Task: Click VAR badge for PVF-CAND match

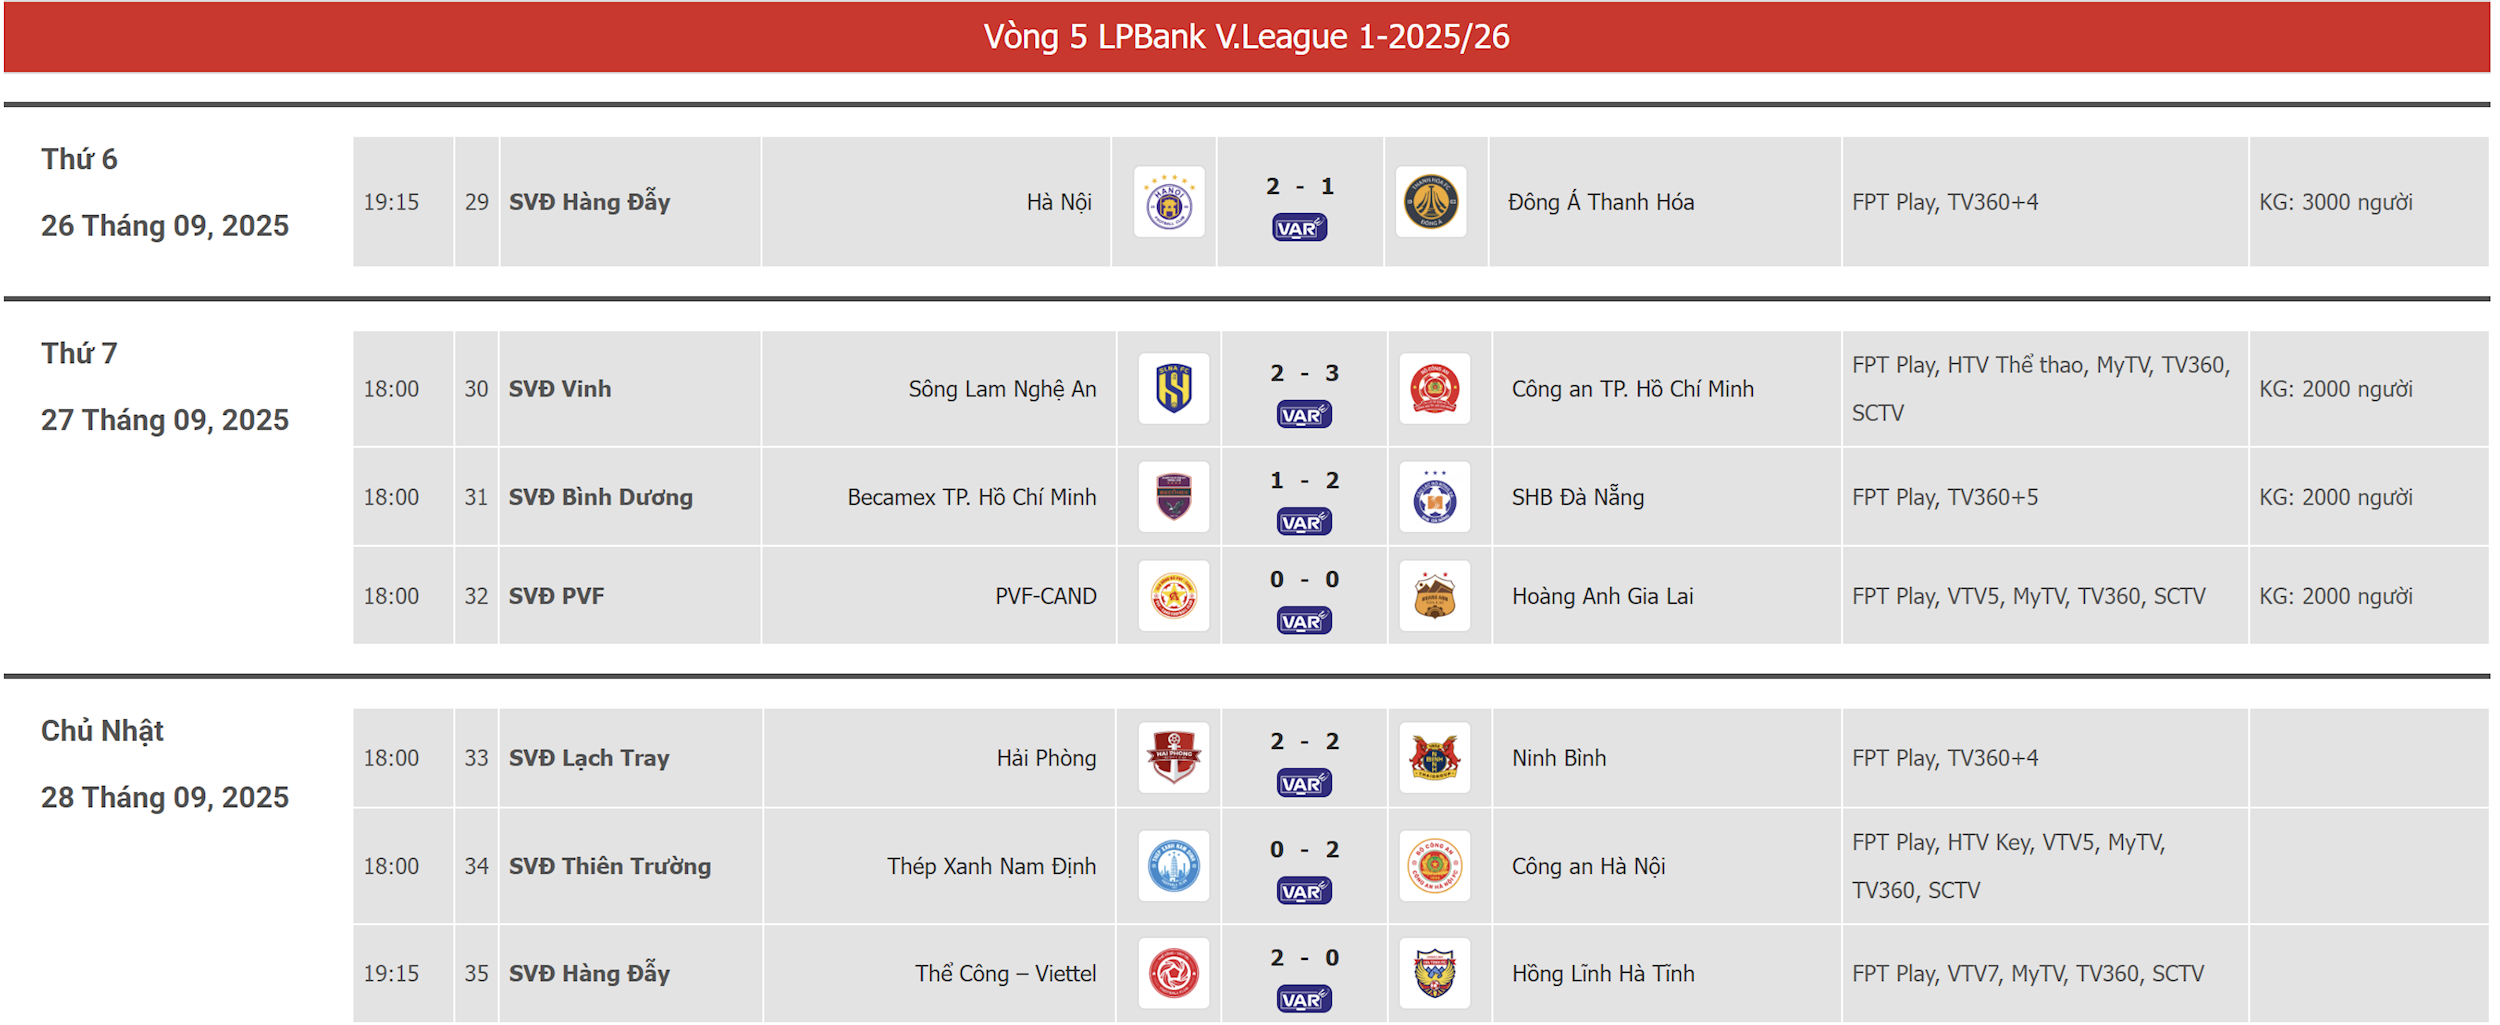Action: [x=1304, y=622]
